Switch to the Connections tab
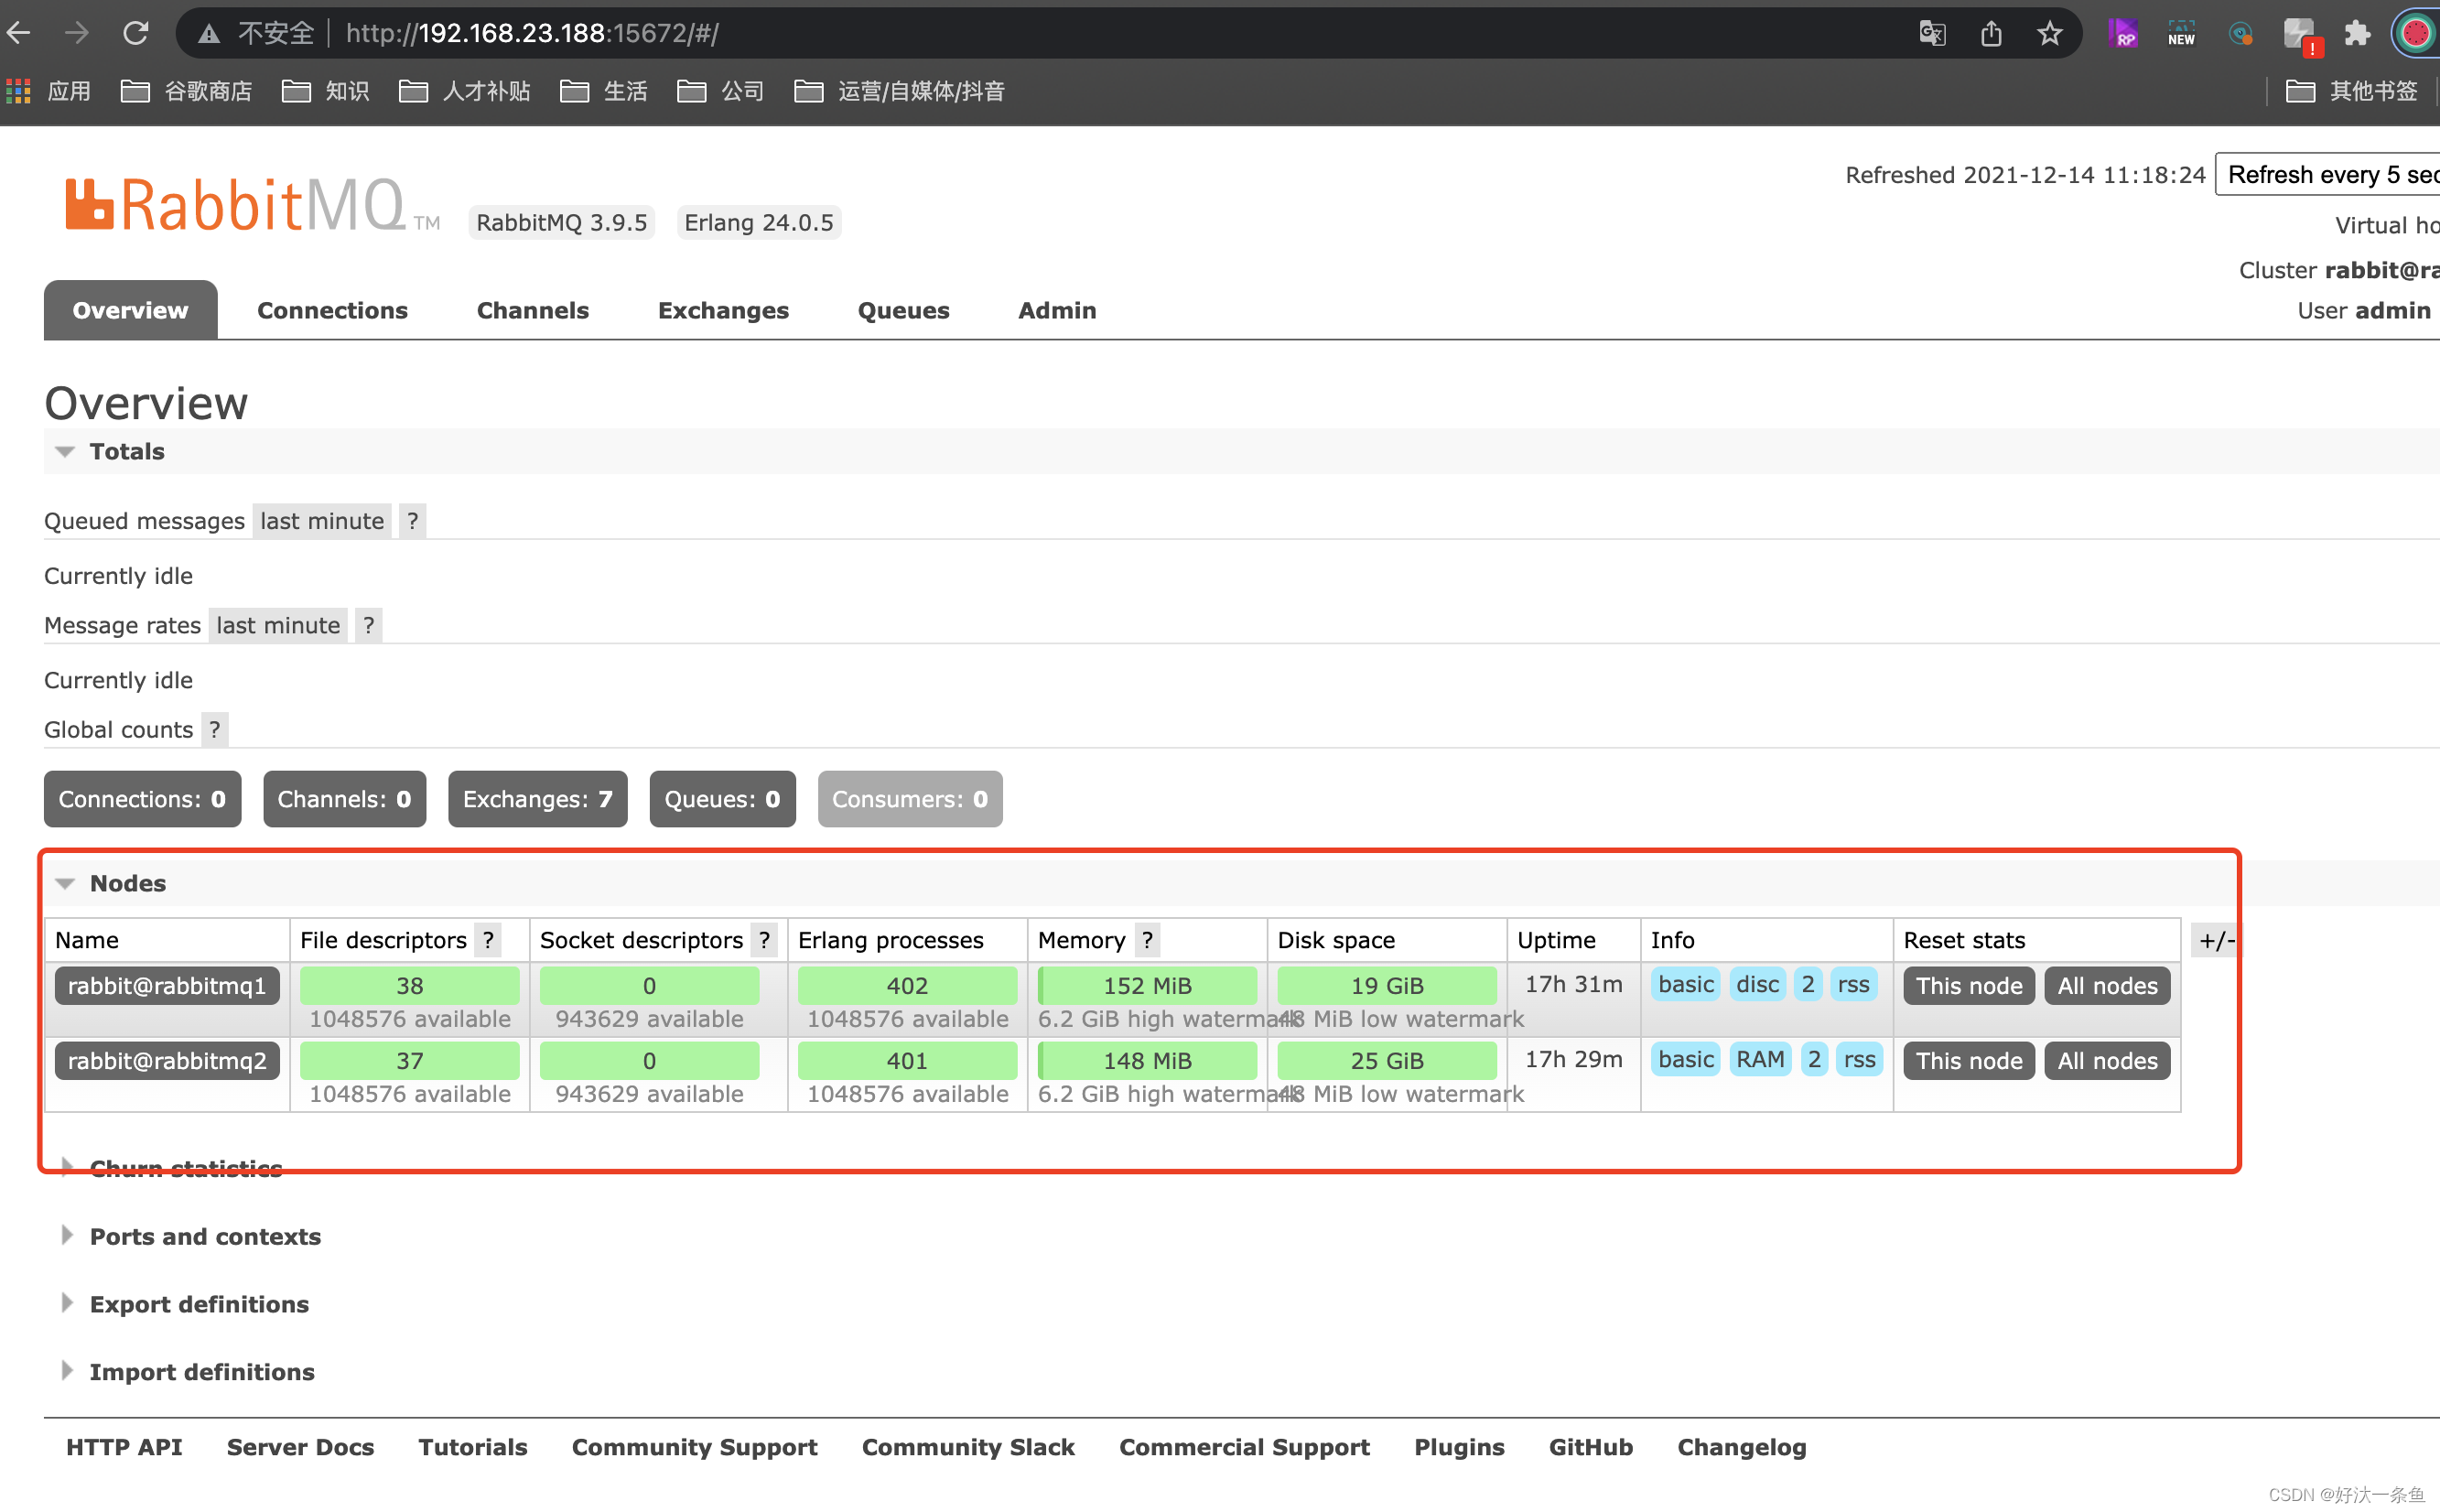Screen dimensions: 2440x1512 332,310
